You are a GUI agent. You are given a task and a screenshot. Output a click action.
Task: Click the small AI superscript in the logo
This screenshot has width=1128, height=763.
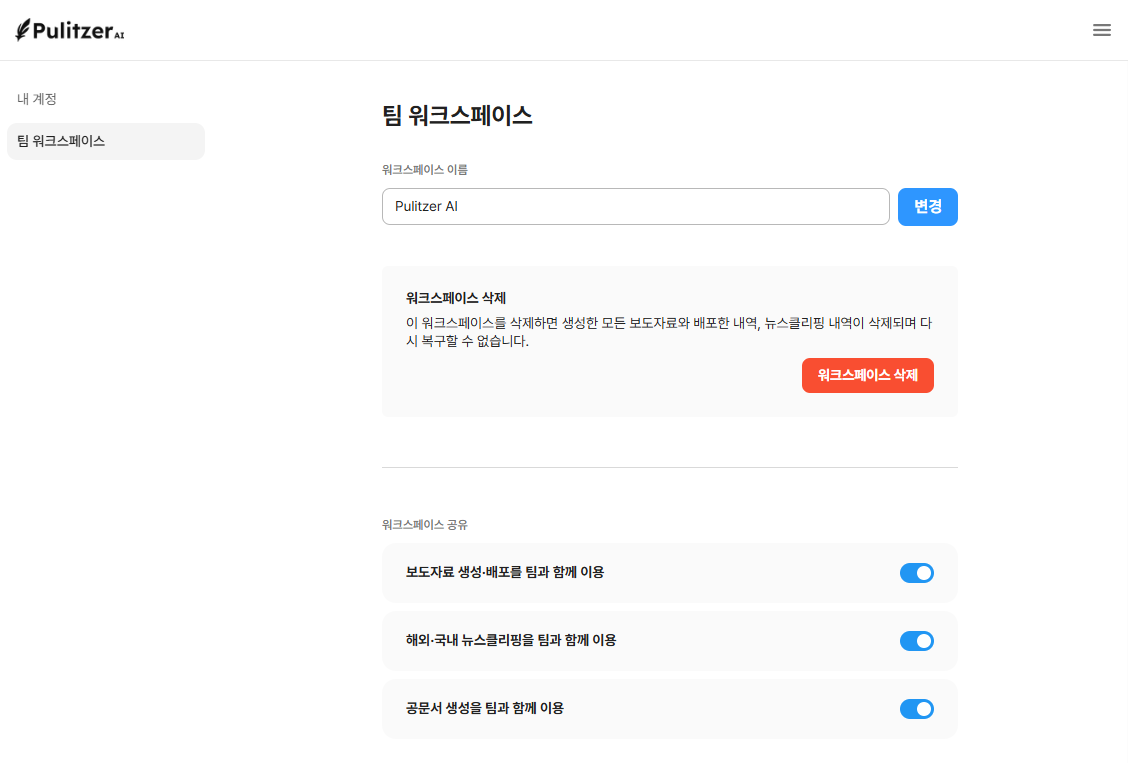pos(119,36)
